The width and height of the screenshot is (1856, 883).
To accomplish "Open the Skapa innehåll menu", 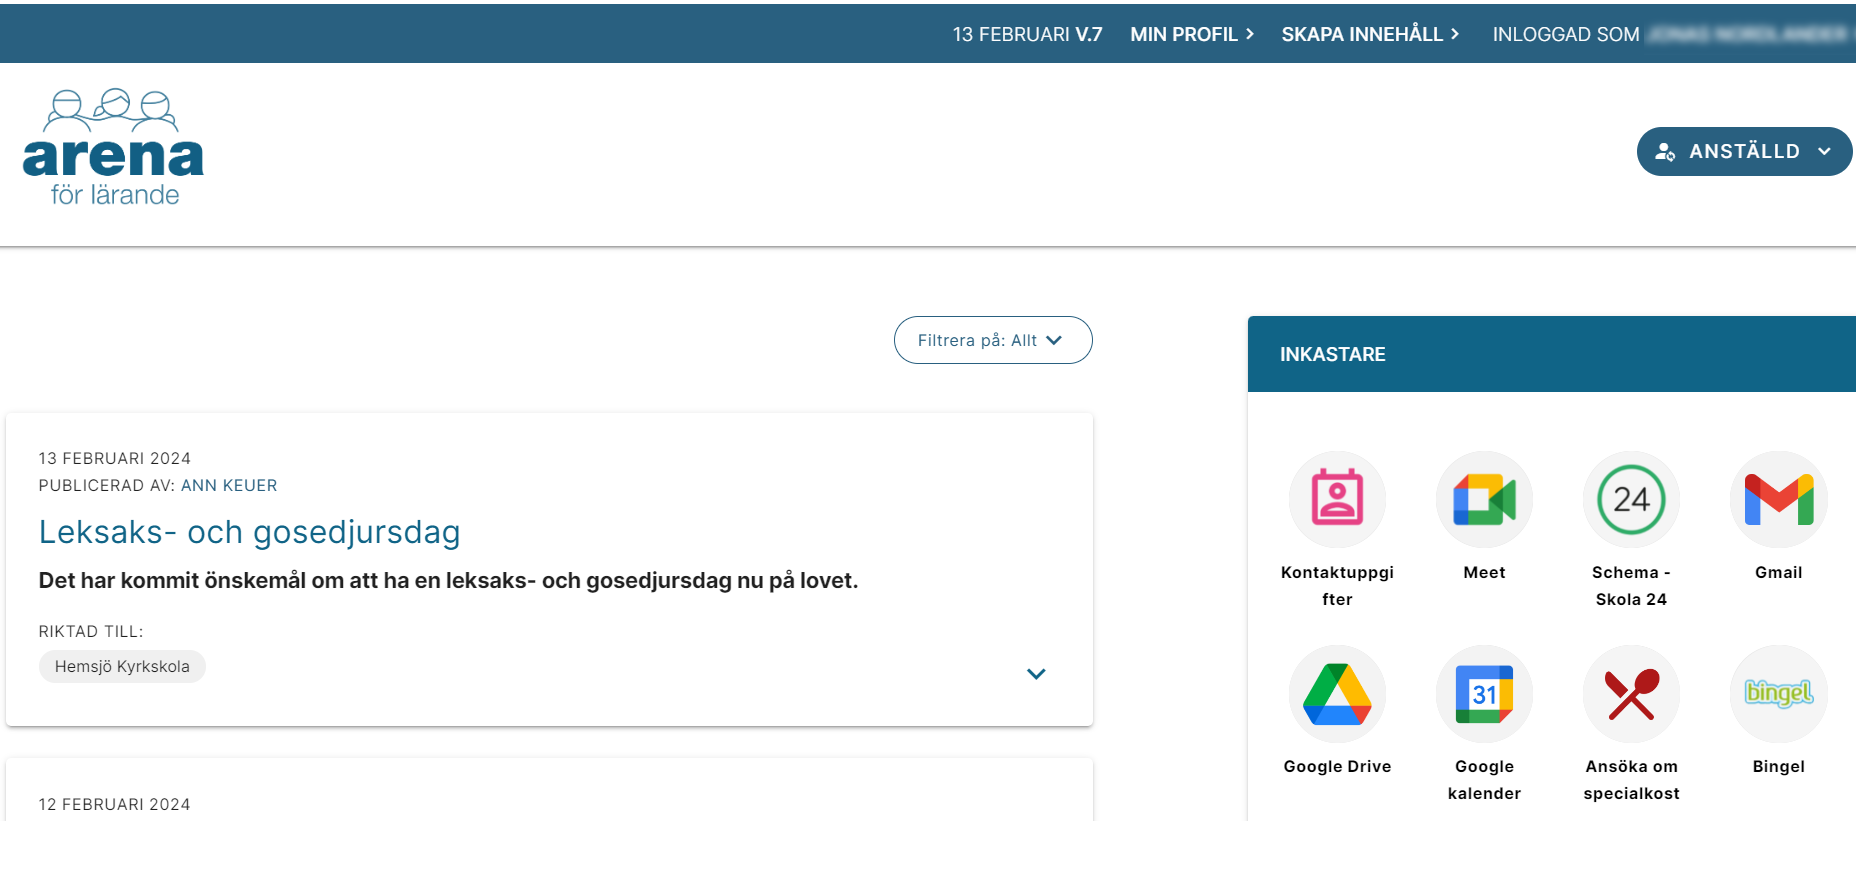I will (x=1370, y=34).
